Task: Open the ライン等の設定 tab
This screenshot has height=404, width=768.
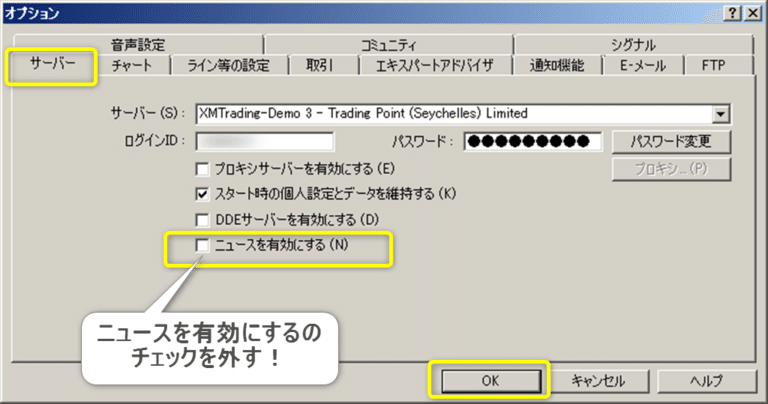Action: click(228, 65)
